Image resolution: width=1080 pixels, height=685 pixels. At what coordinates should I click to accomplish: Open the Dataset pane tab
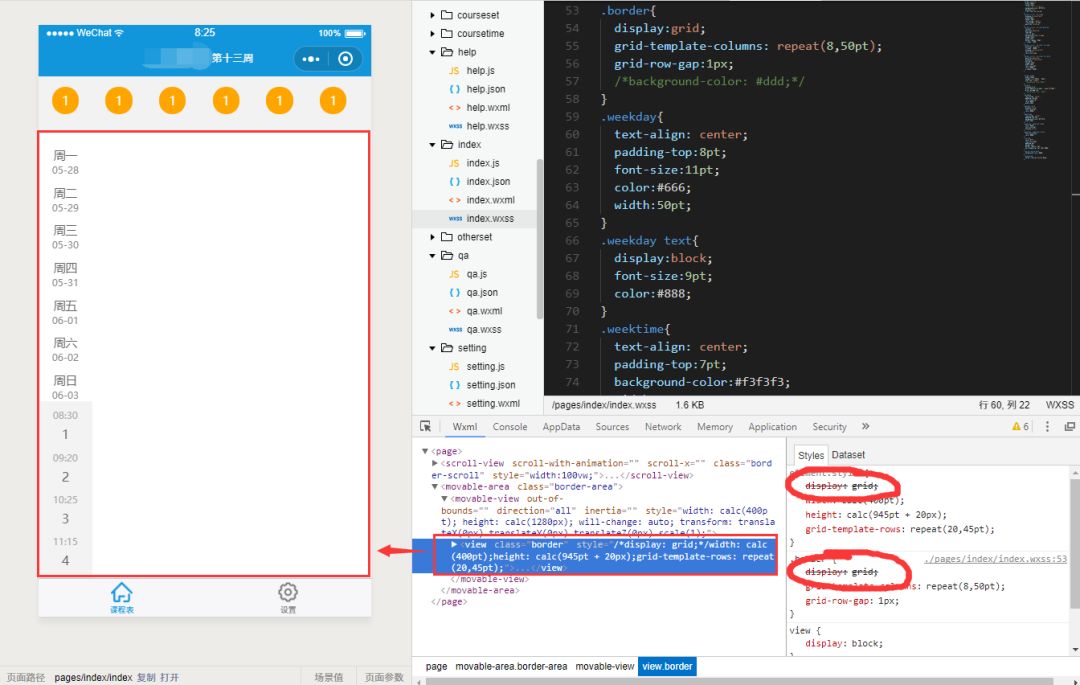(x=848, y=455)
